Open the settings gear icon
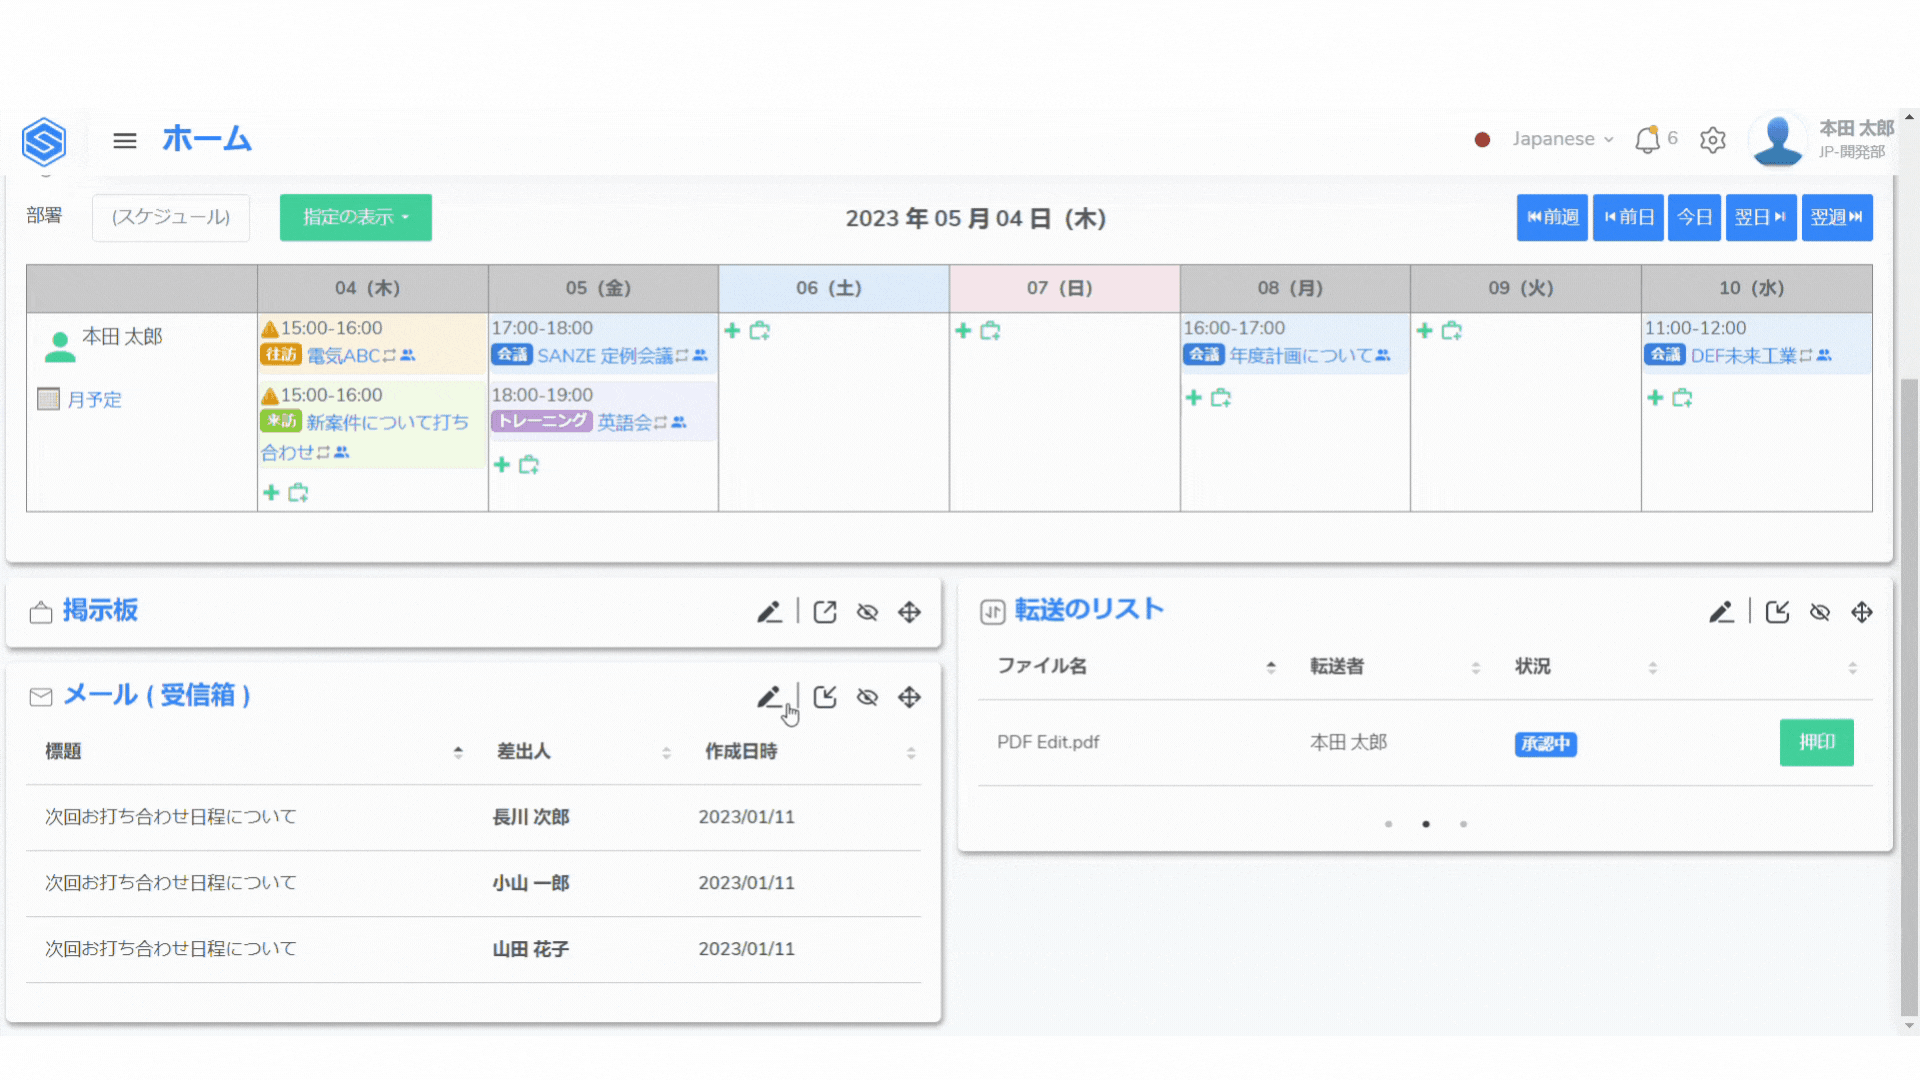Image resolution: width=1920 pixels, height=1080 pixels. [1712, 140]
